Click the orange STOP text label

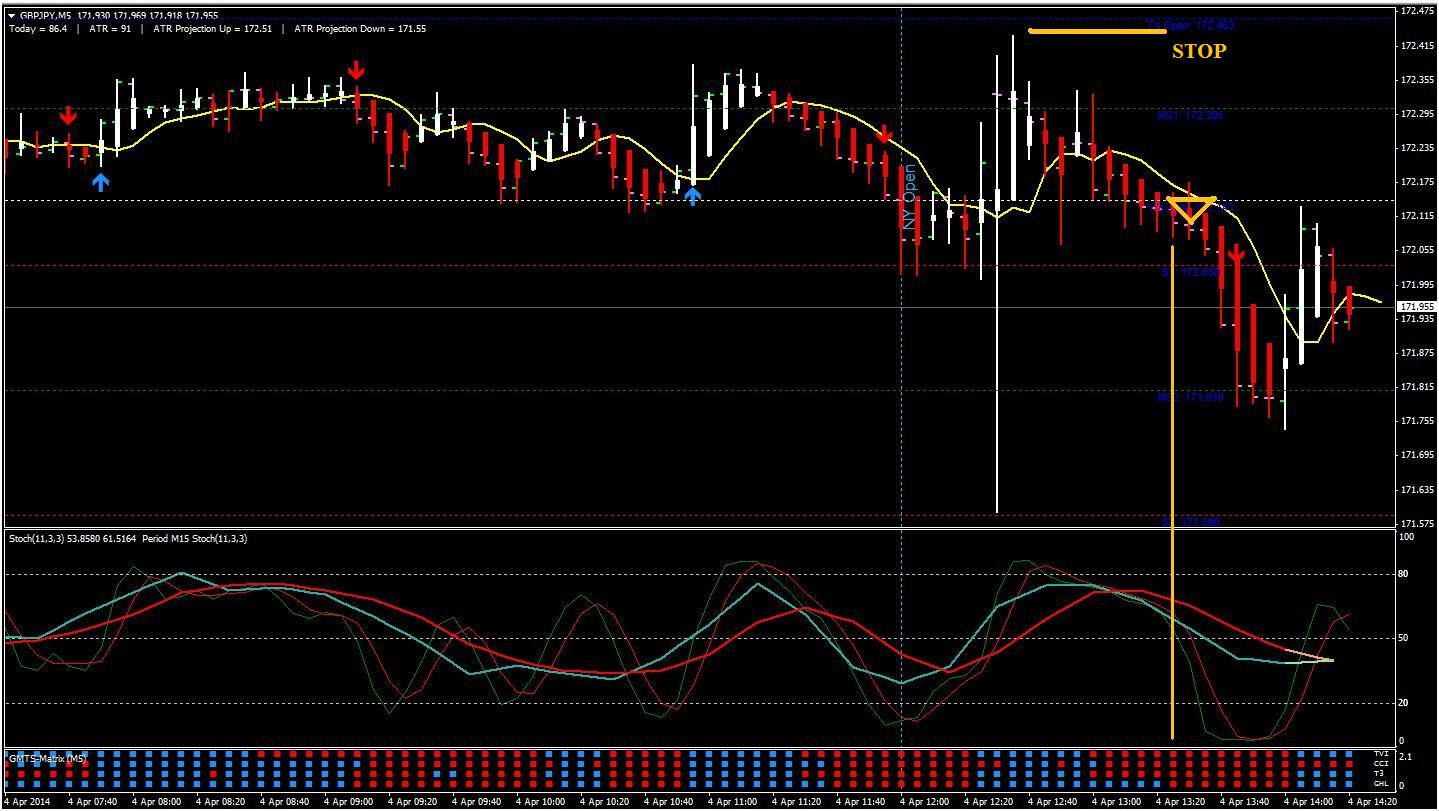[x=1199, y=51]
